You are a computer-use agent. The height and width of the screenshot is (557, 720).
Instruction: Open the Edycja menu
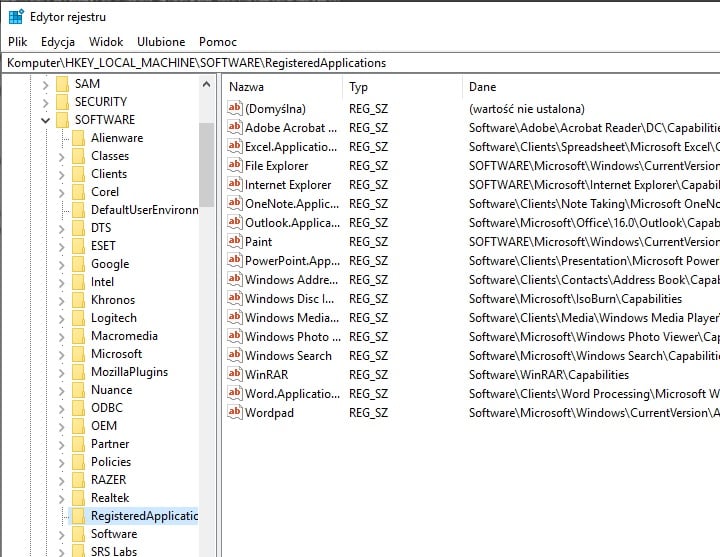pyautogui.click(x=58, y=42)
